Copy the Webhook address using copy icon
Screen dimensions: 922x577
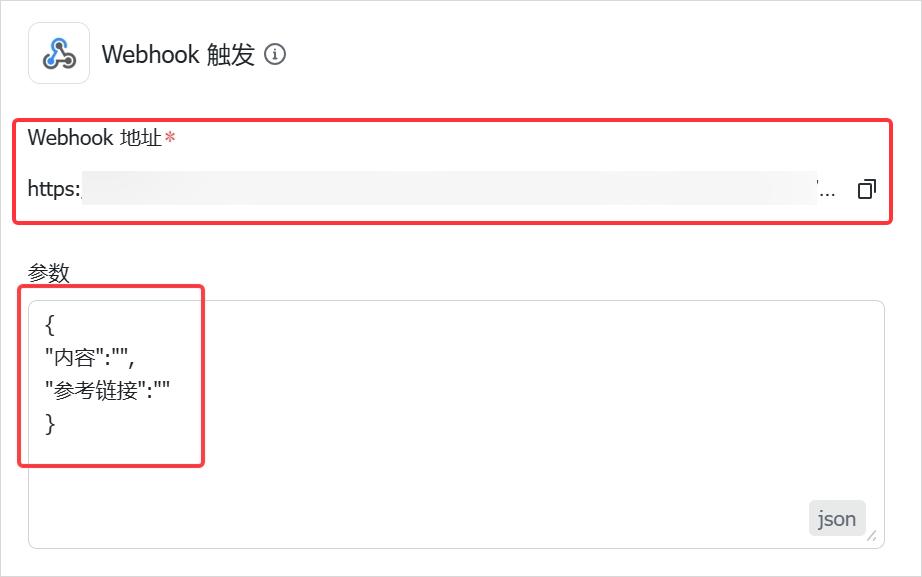[867, 188]
